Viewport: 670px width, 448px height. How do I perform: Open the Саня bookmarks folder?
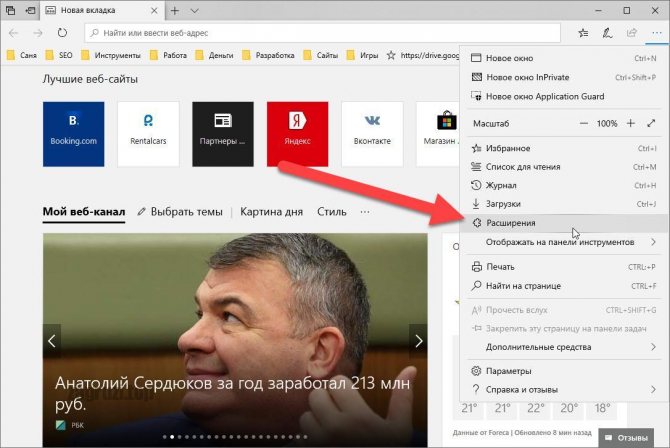pos(22,55)
